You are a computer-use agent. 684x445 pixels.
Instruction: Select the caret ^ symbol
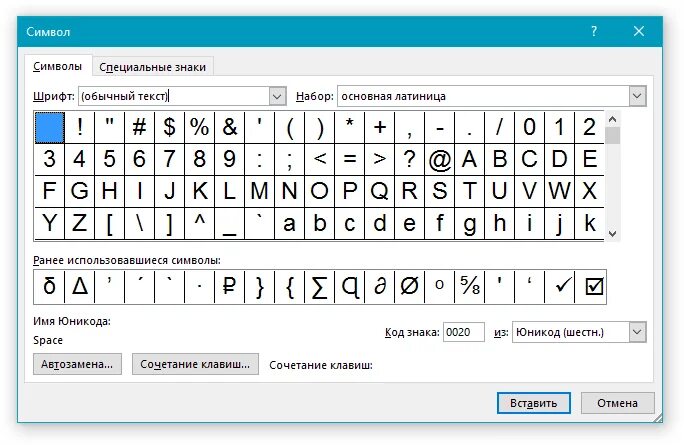coord(200,223)
